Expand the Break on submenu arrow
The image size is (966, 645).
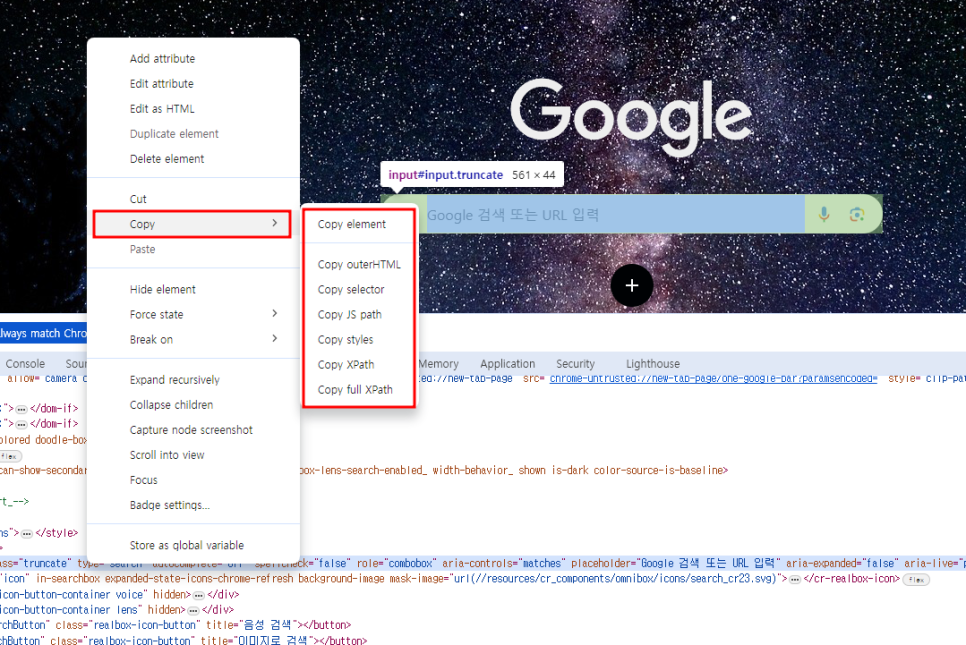click(275, 338)
